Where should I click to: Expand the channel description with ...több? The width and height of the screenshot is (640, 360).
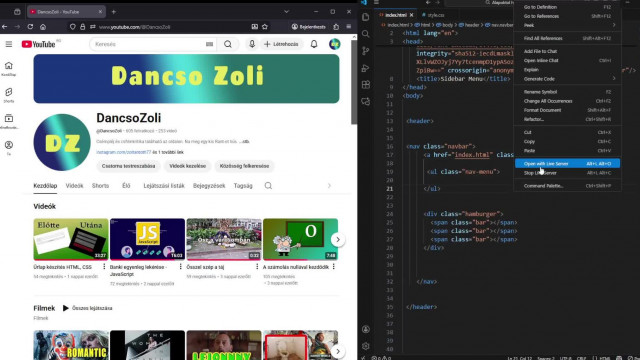[x=244, y=142]
